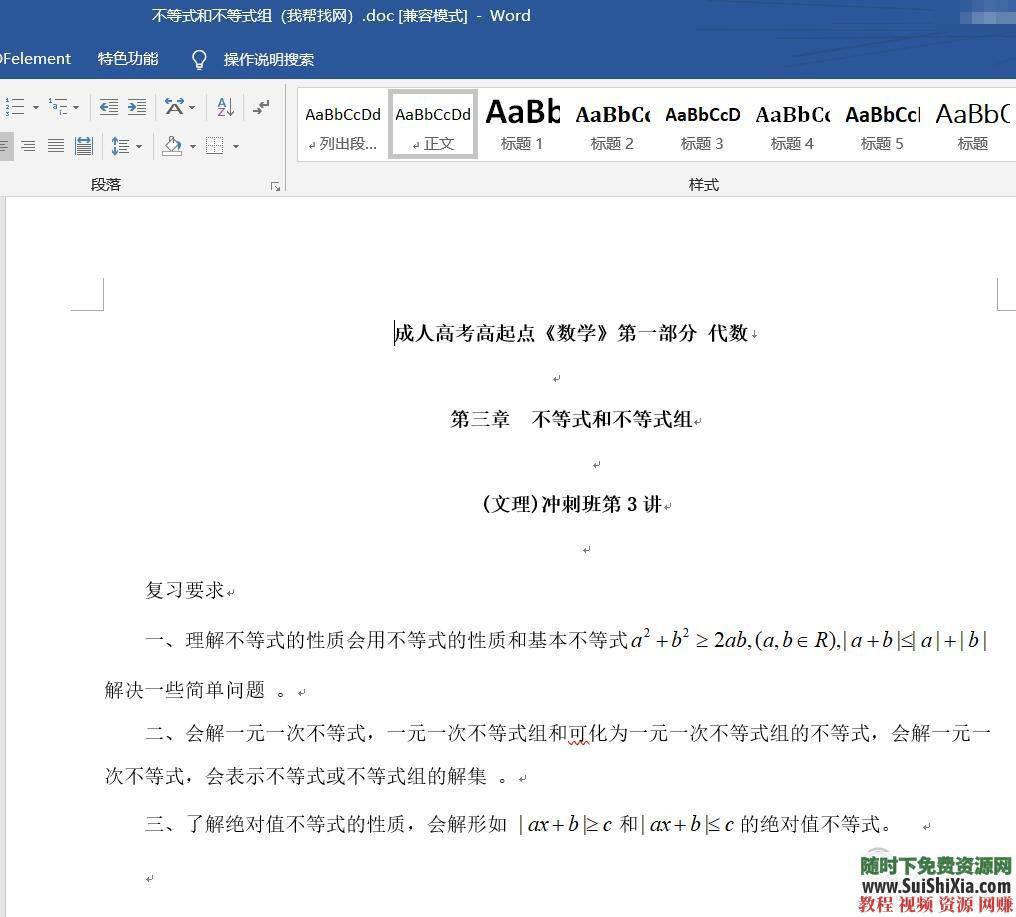Toggle left alignment for the paragraph
The width and height of the screenshot is (1016, 917).
4,145
